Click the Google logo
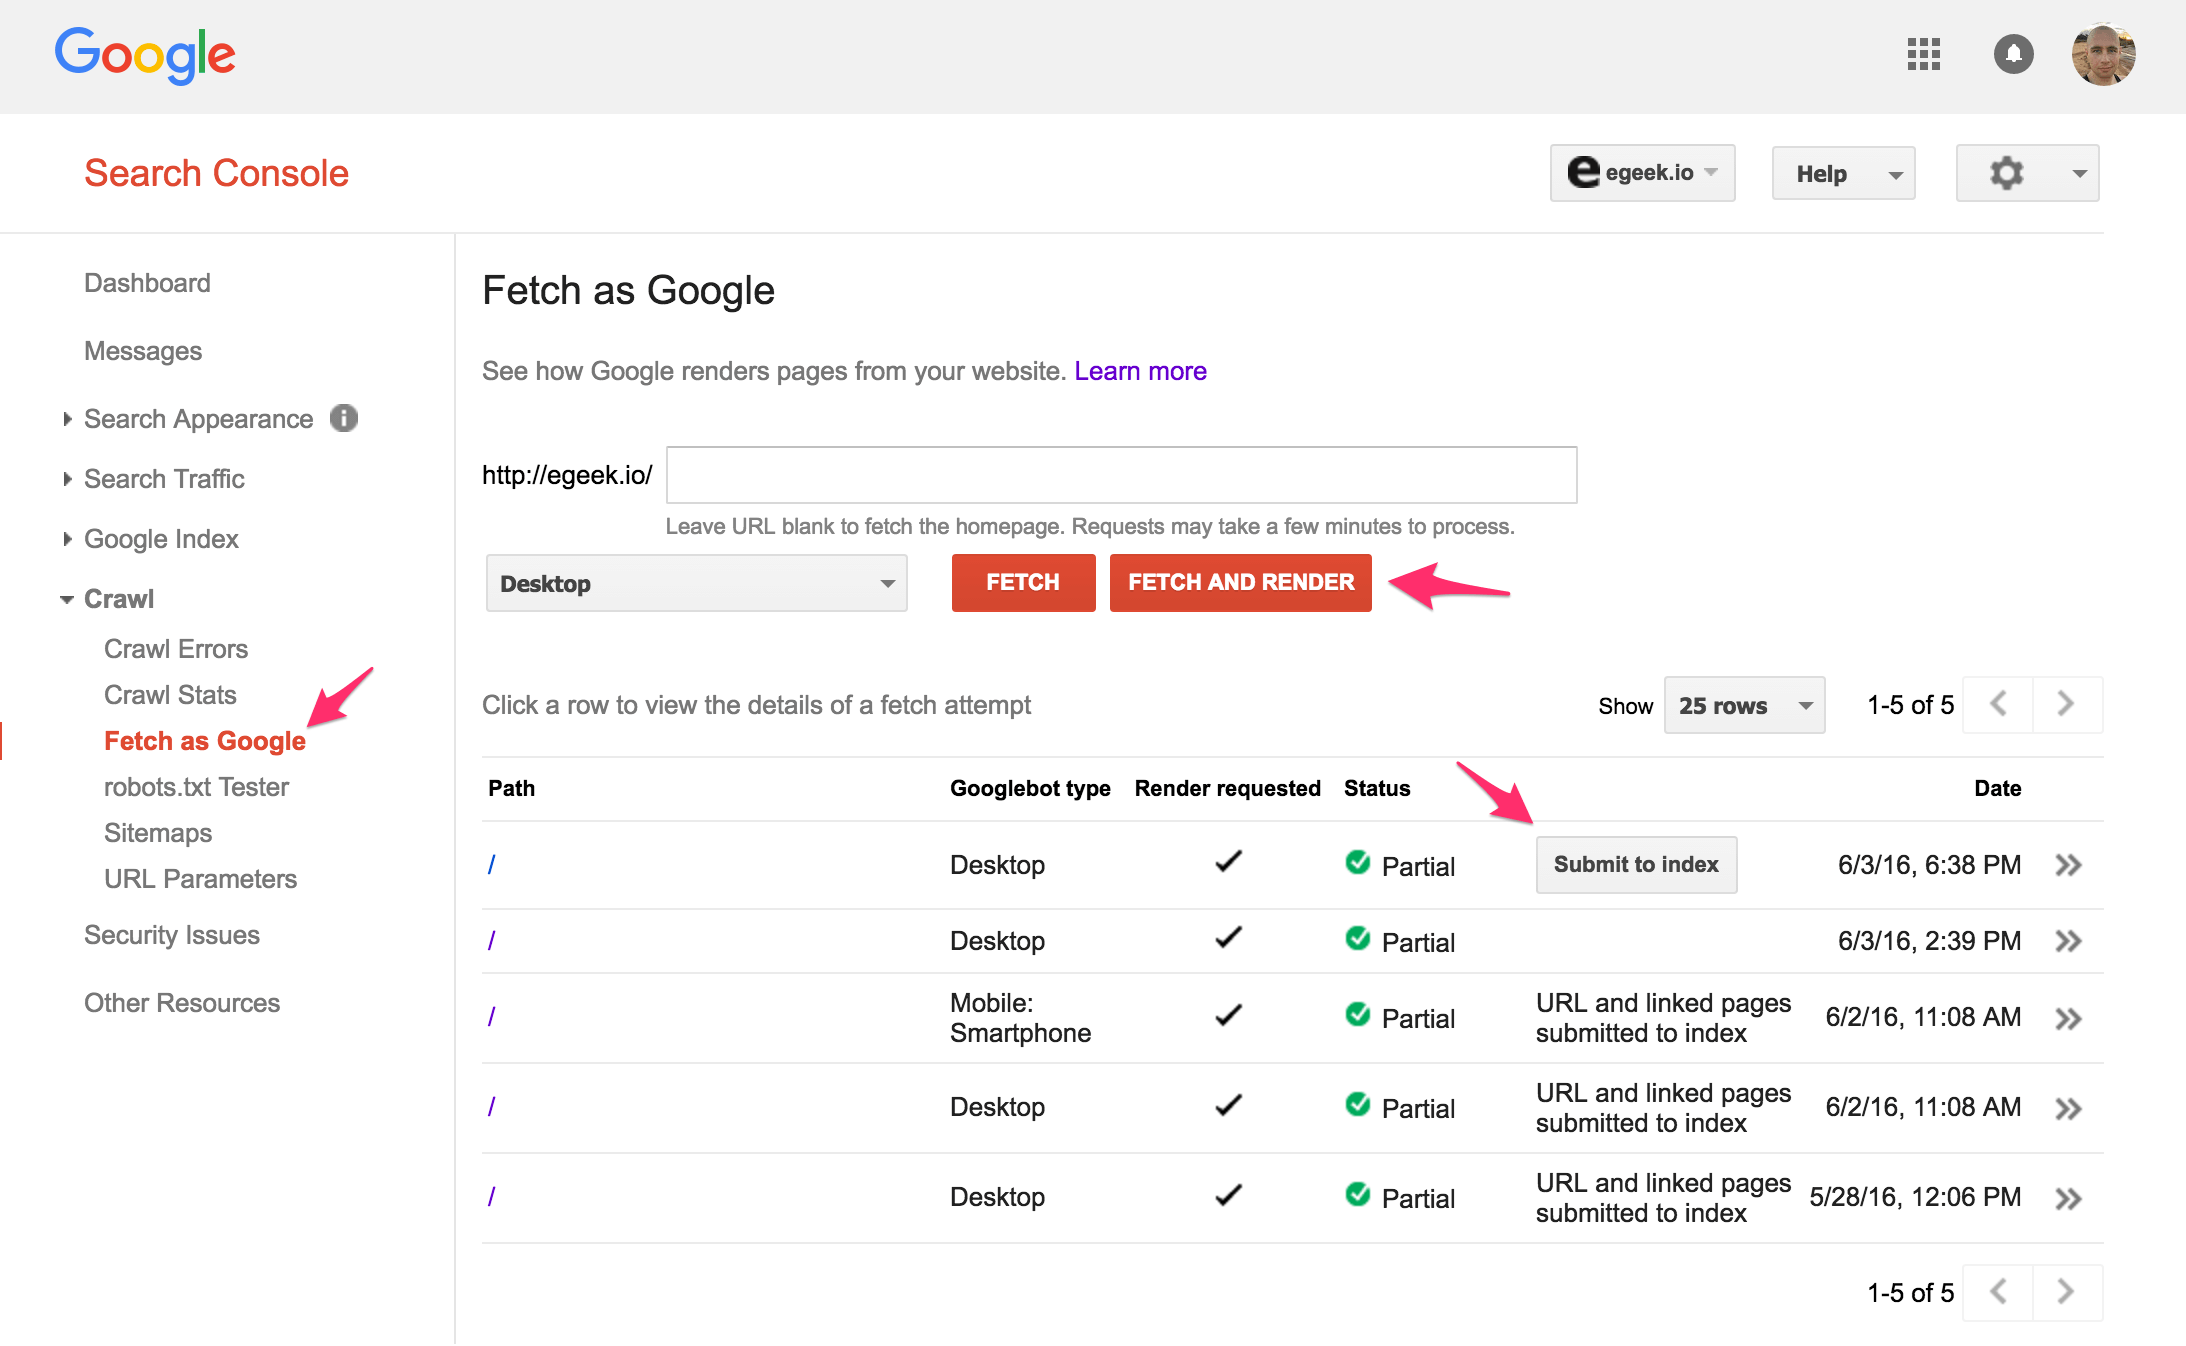2186x1346 pixels. (145, 55)
